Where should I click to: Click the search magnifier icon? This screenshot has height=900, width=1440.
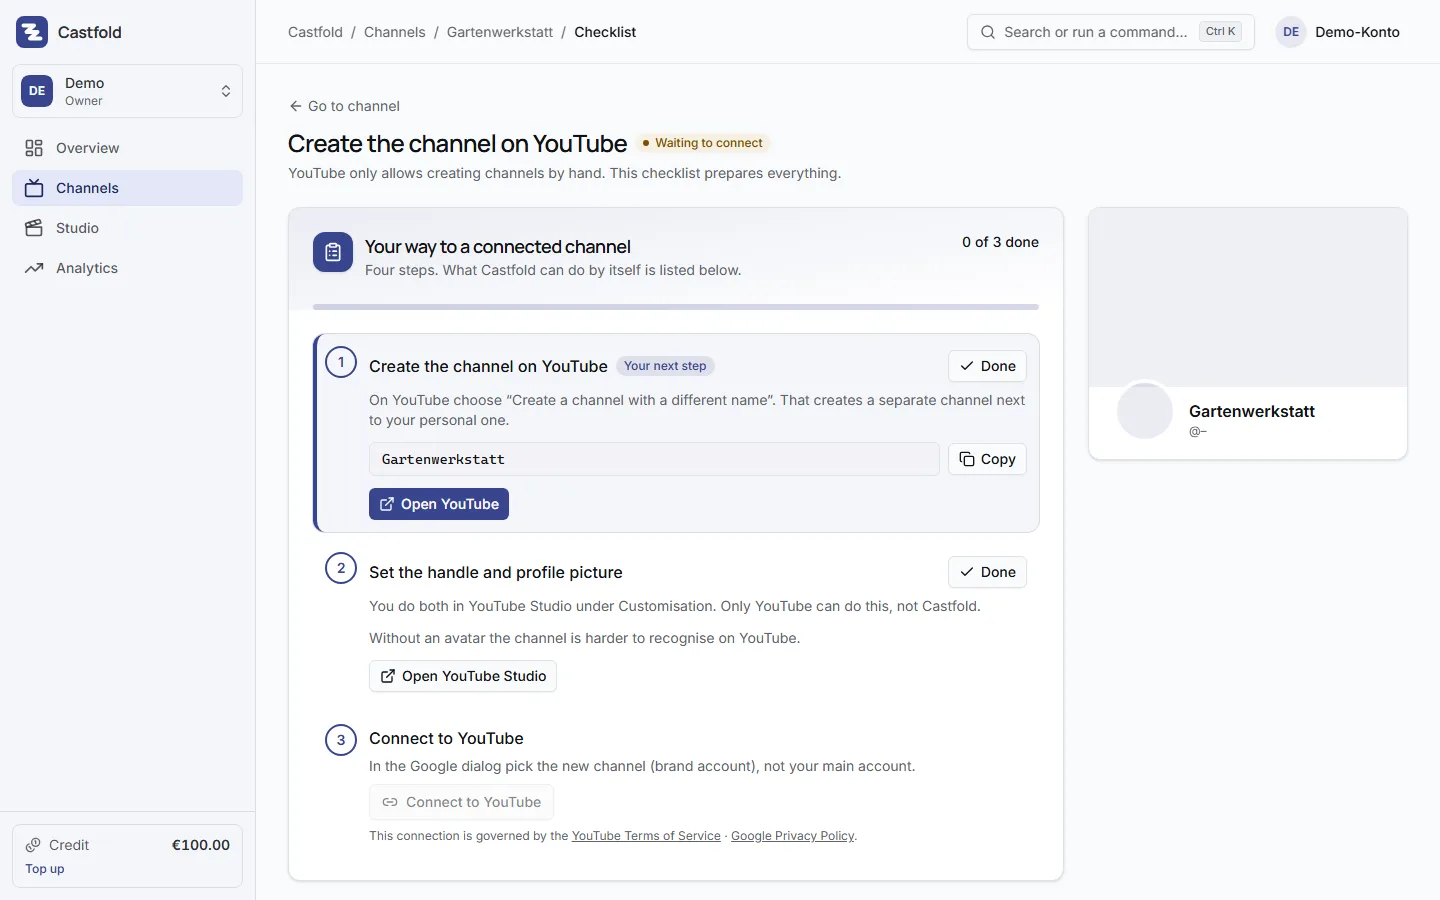pos(988,32)
